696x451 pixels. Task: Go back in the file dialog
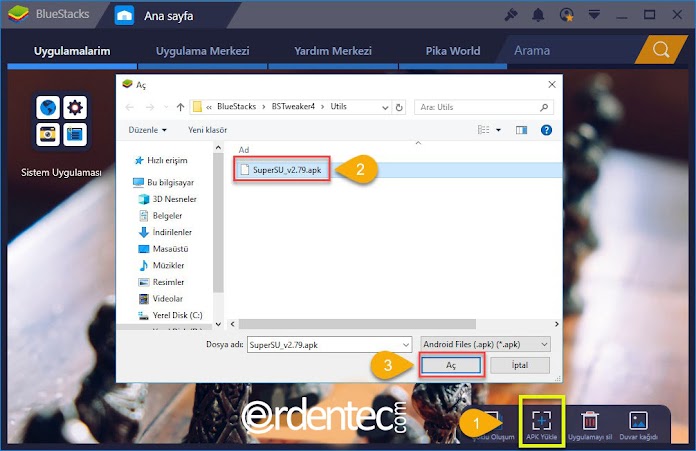coord(130,107)
